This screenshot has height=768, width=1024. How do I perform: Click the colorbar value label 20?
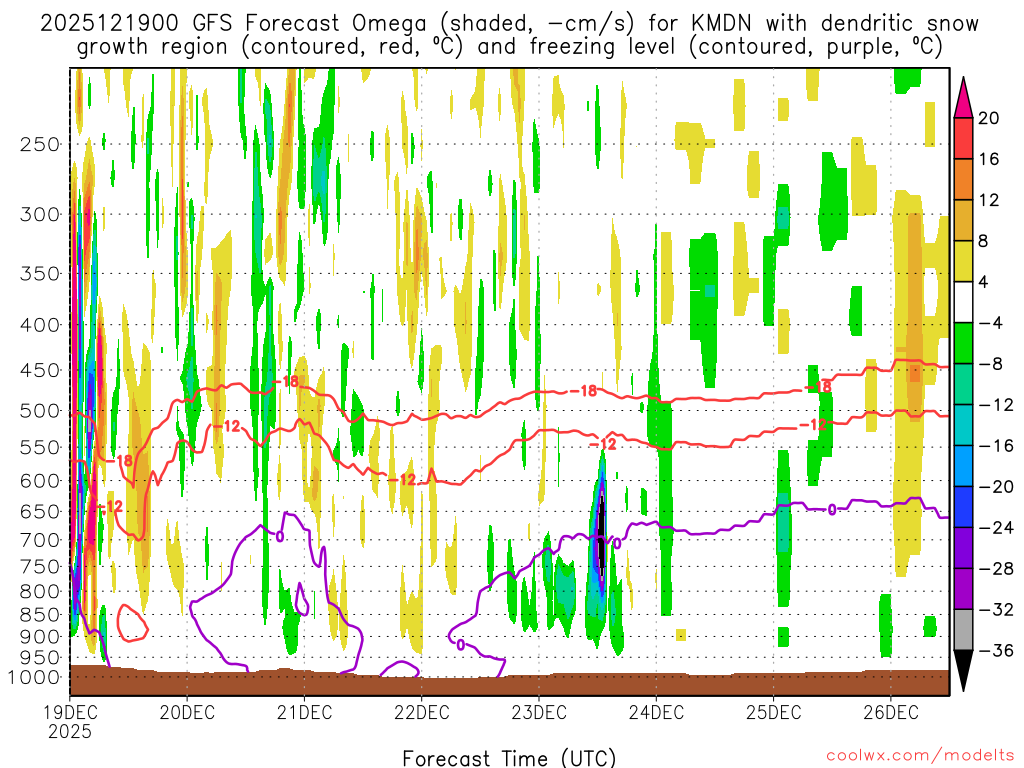point(989,118)
